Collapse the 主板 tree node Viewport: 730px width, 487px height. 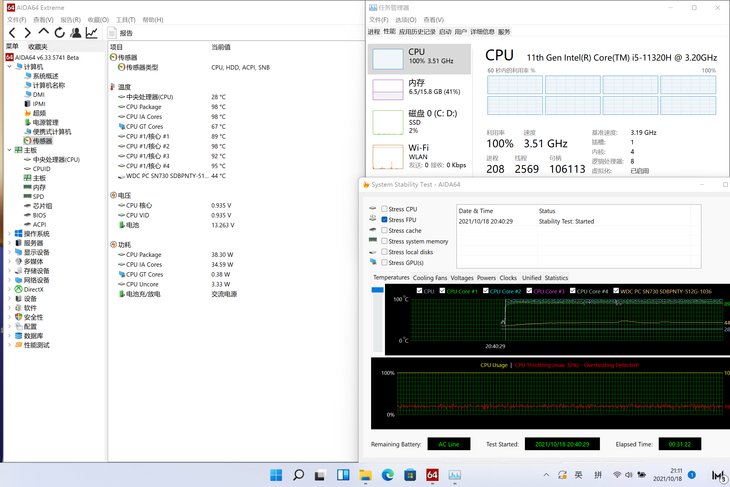(x=9, y=150)
